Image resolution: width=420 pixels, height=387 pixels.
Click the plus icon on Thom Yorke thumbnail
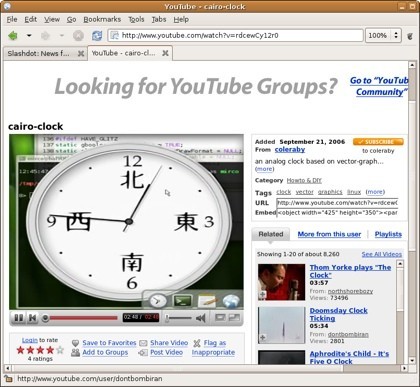[263, 295]
